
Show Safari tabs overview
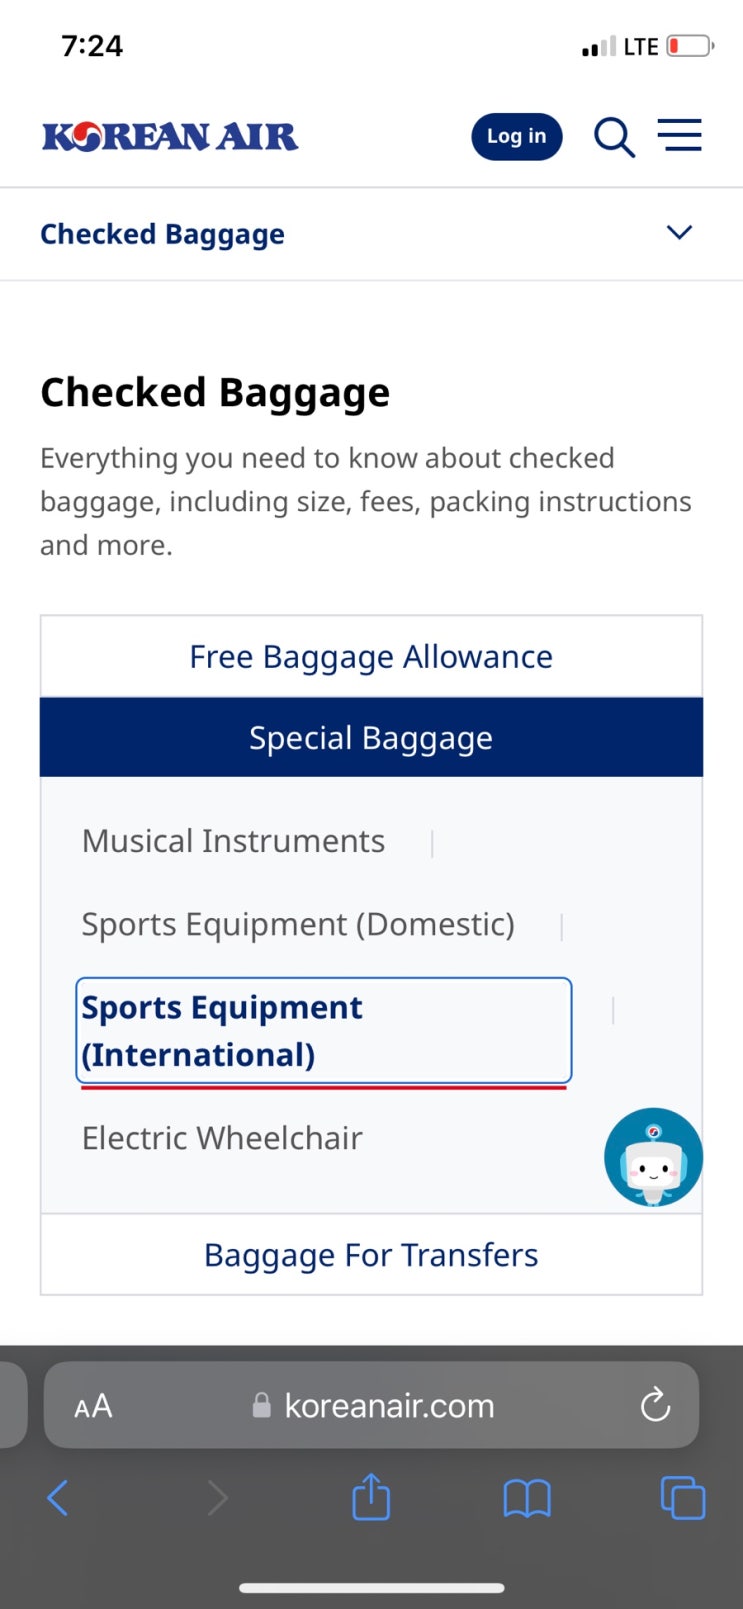coord(683,1498)
